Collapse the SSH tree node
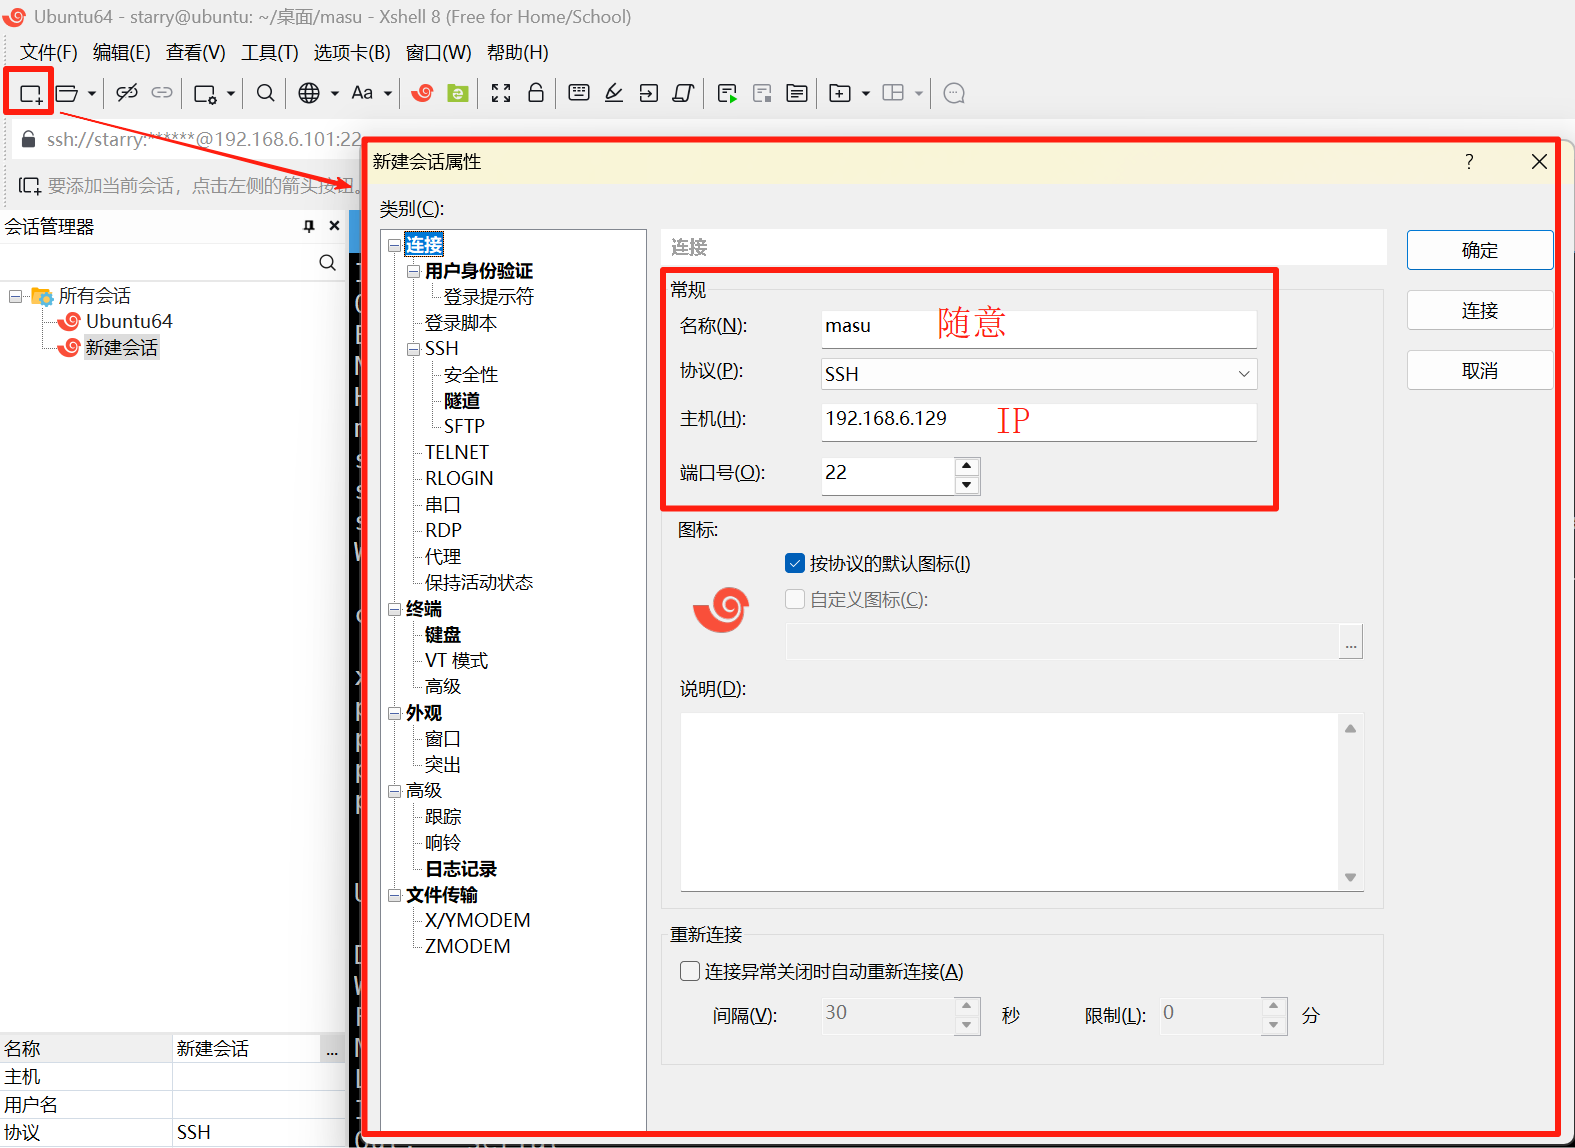The image size is (1575, 1148). point(414,349)
